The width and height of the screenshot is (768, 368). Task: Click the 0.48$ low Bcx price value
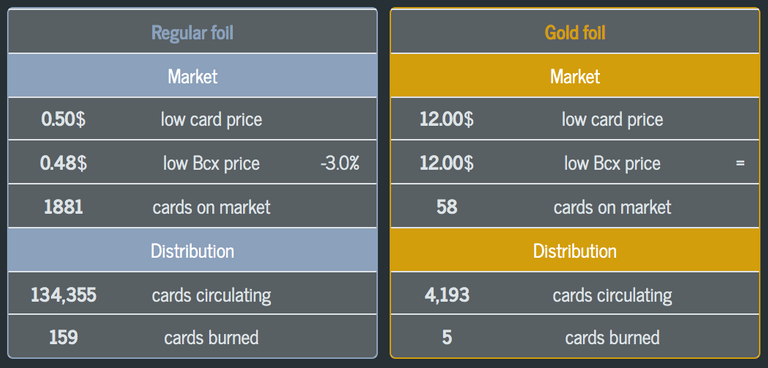(63, 163)
